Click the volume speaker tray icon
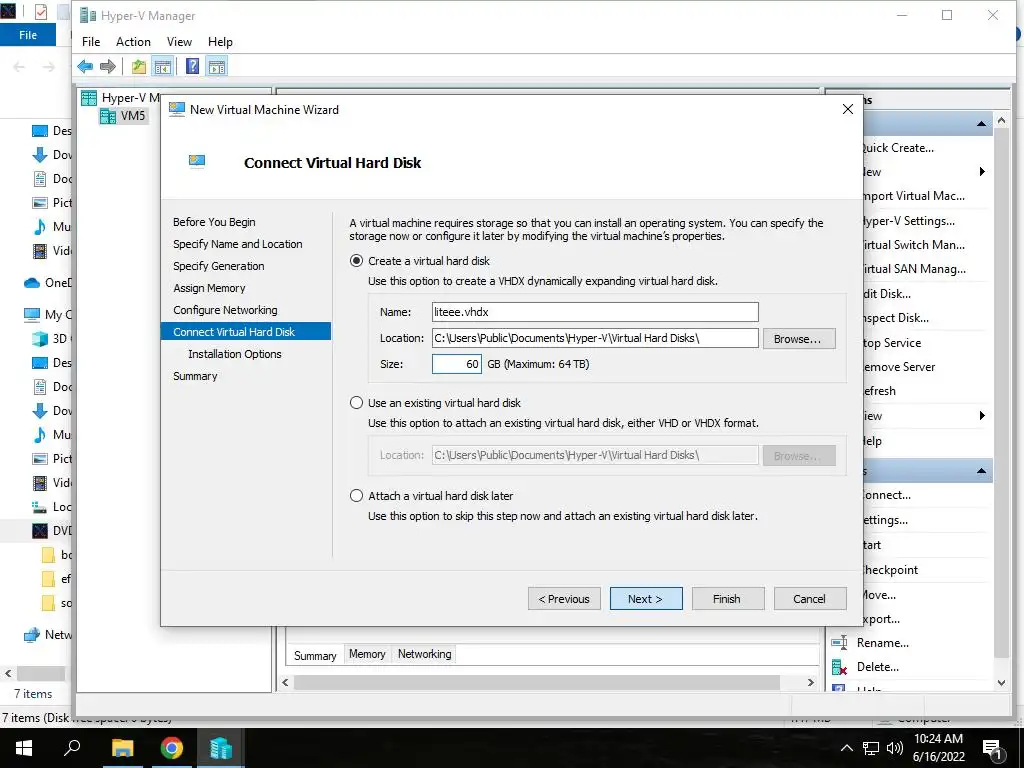The width and height of the screenshot is (1024, 768). point(895,748)
